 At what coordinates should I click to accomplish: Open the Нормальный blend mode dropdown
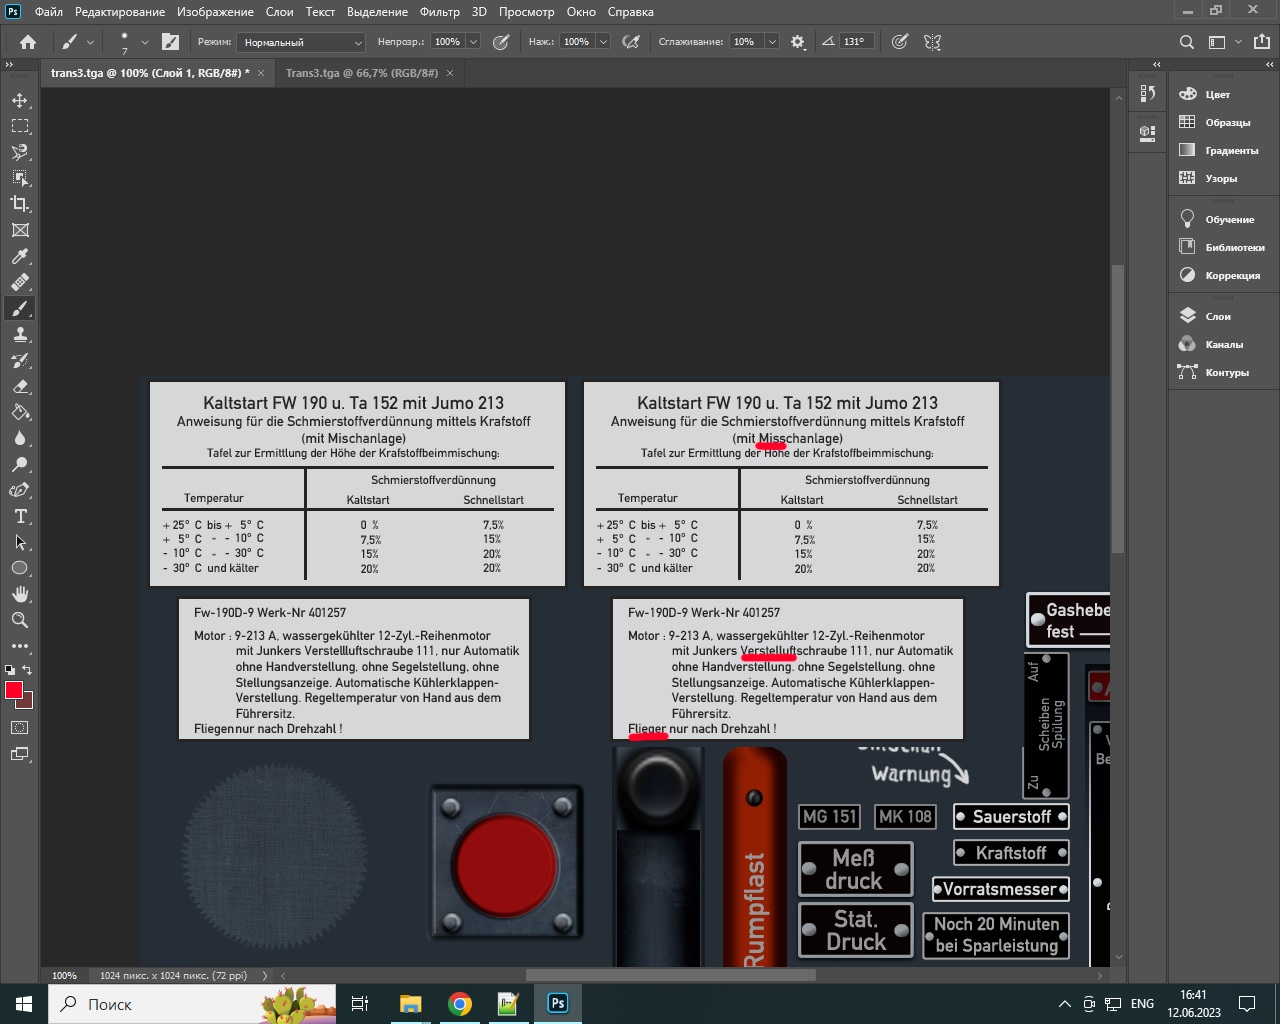[301, 42]
